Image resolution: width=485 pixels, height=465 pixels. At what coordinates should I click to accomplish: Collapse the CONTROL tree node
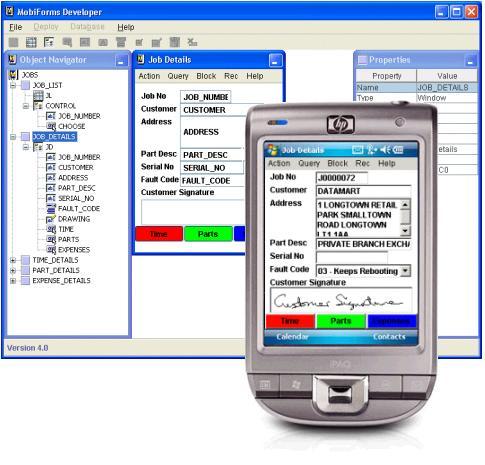click(x=26, y=106)
